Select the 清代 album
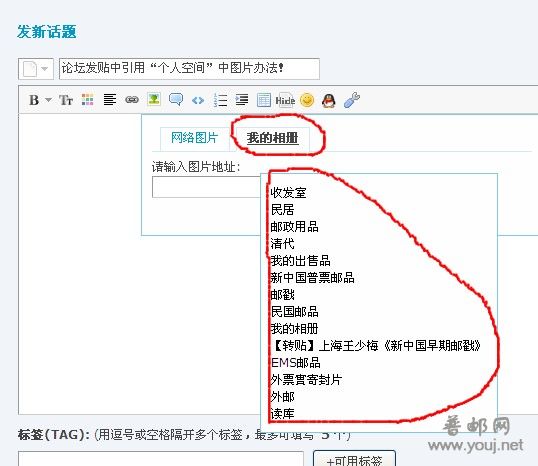The width and height of the screenshot is (538, 466). tap(282, 244)
